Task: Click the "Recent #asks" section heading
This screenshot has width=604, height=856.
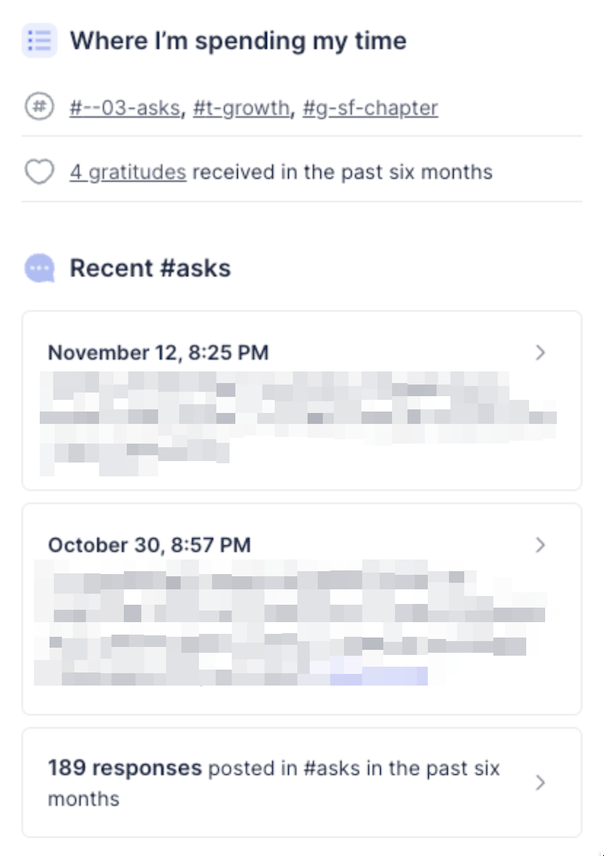Action: 150,268
